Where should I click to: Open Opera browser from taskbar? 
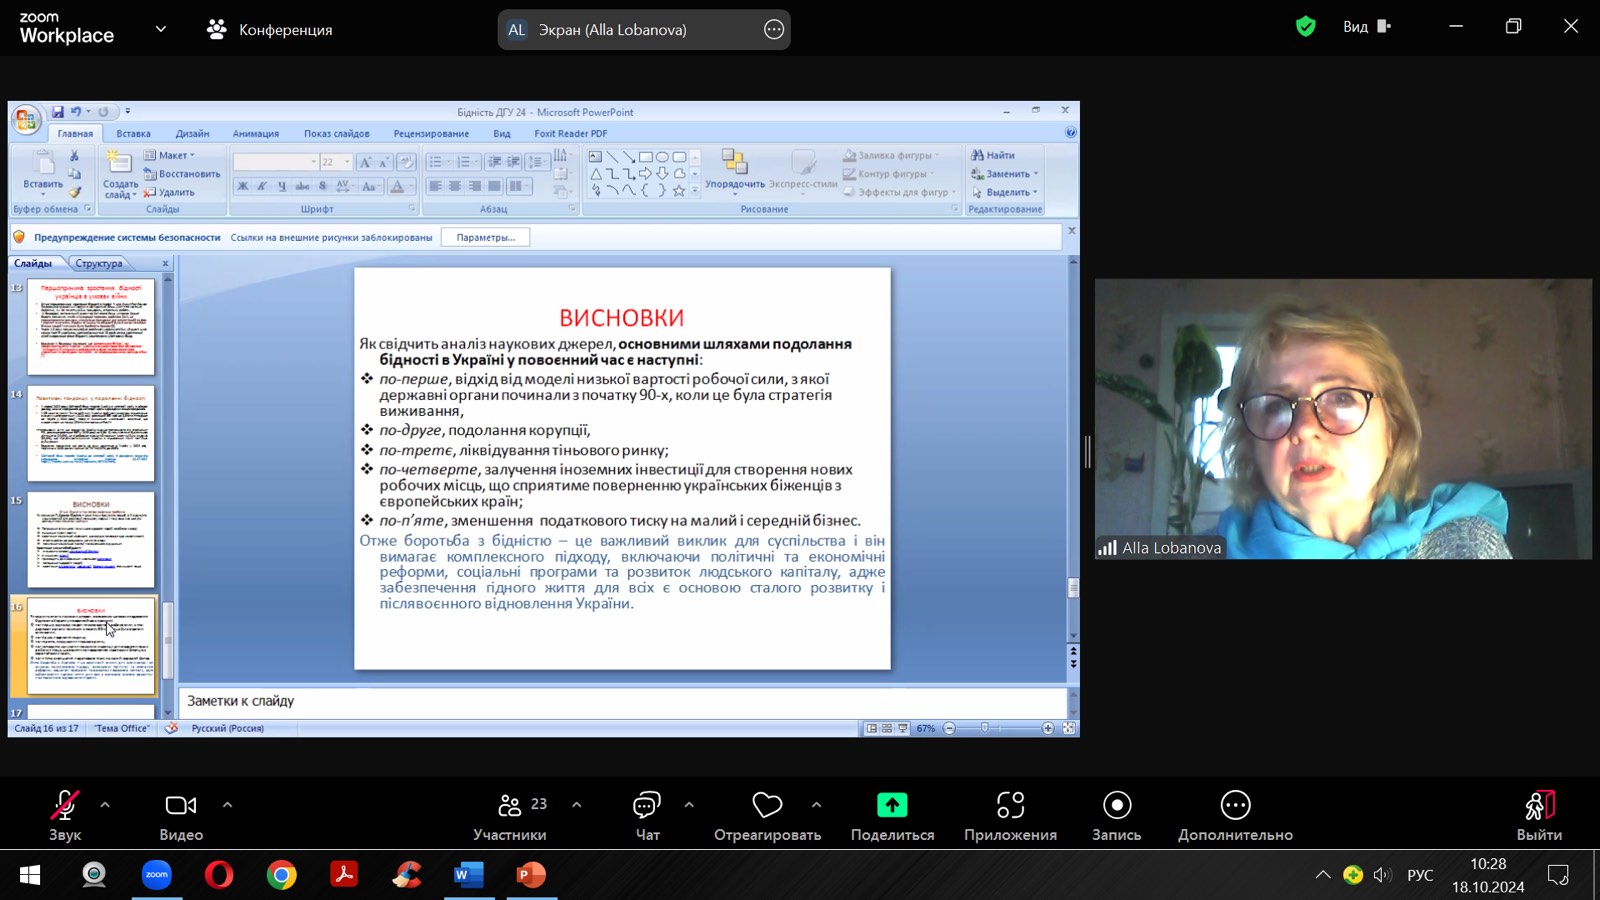pyautogui.click(x=219, y=875)
